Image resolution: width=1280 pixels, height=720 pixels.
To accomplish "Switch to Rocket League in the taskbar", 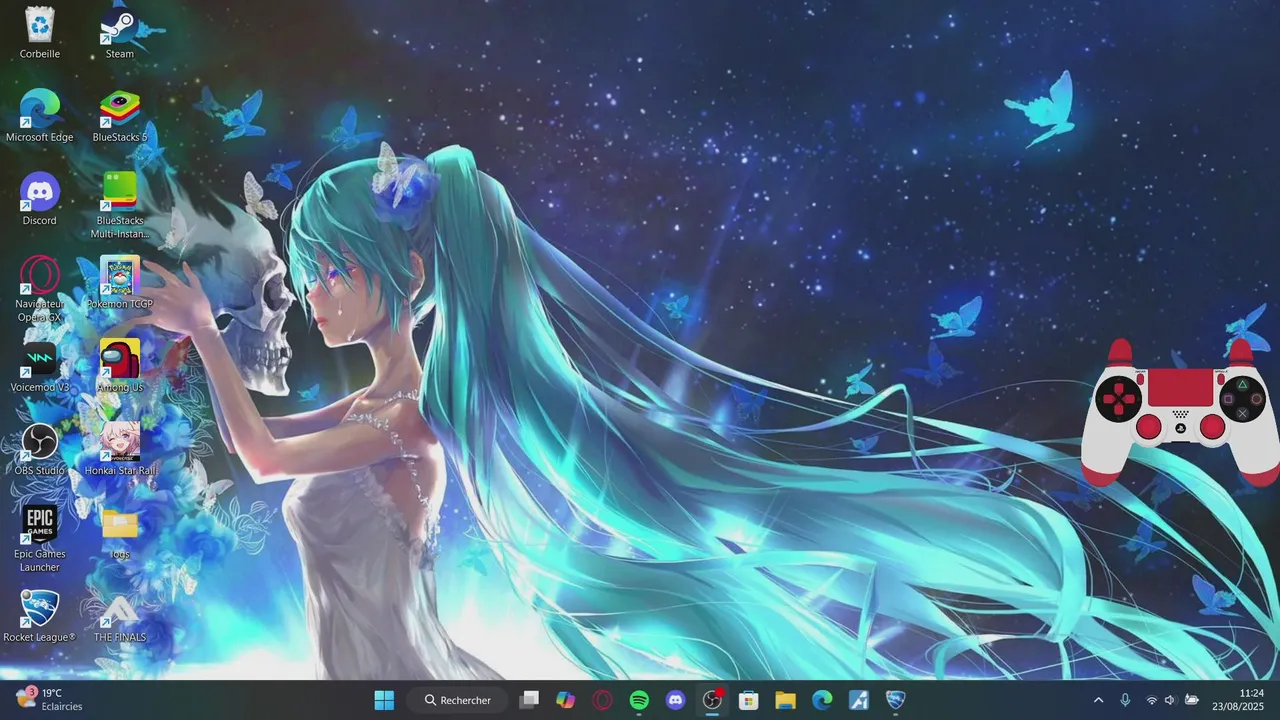I will tap(895, 700).
